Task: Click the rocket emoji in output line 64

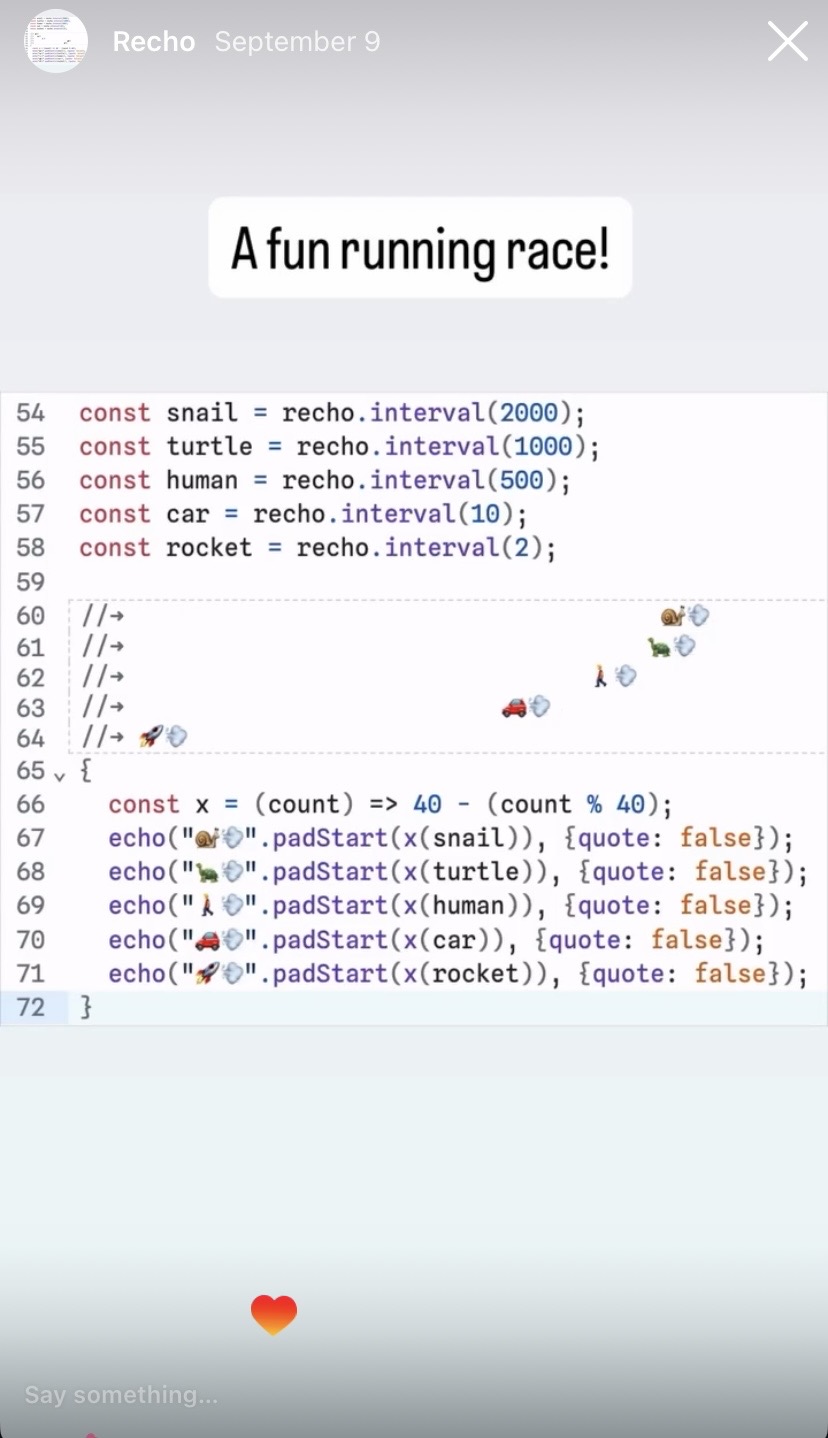Action: pyautogui.click(x=150, y=738)
